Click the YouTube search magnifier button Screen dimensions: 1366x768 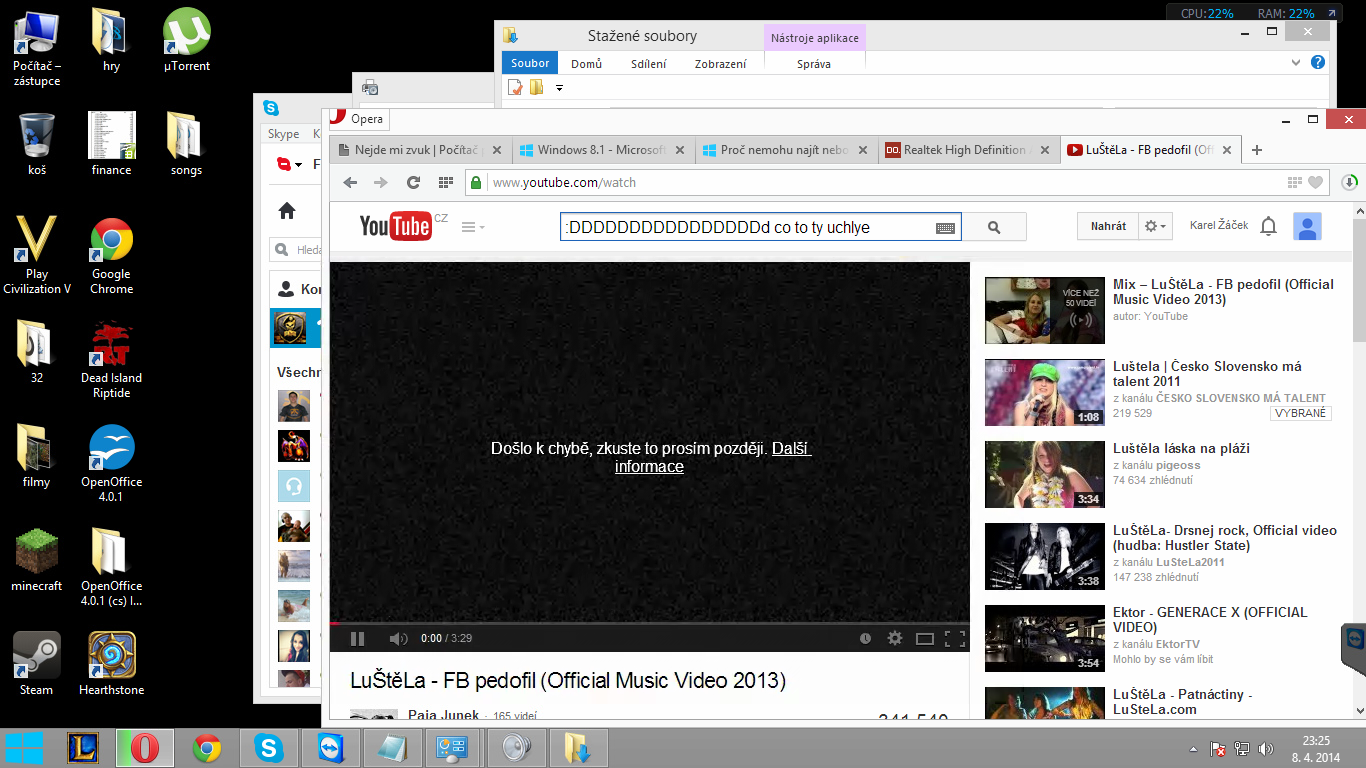(x=994, y=227)
